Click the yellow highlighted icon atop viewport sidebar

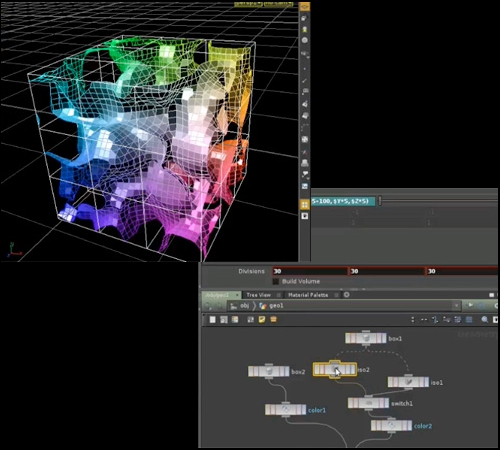(x=304, y=6)
